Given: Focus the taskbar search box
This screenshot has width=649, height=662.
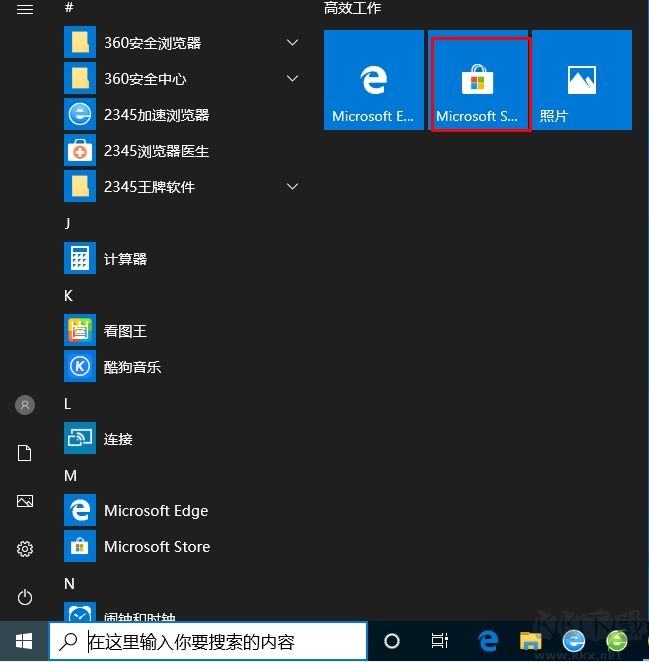Looking at the screenshot, I should coord(208,641).
